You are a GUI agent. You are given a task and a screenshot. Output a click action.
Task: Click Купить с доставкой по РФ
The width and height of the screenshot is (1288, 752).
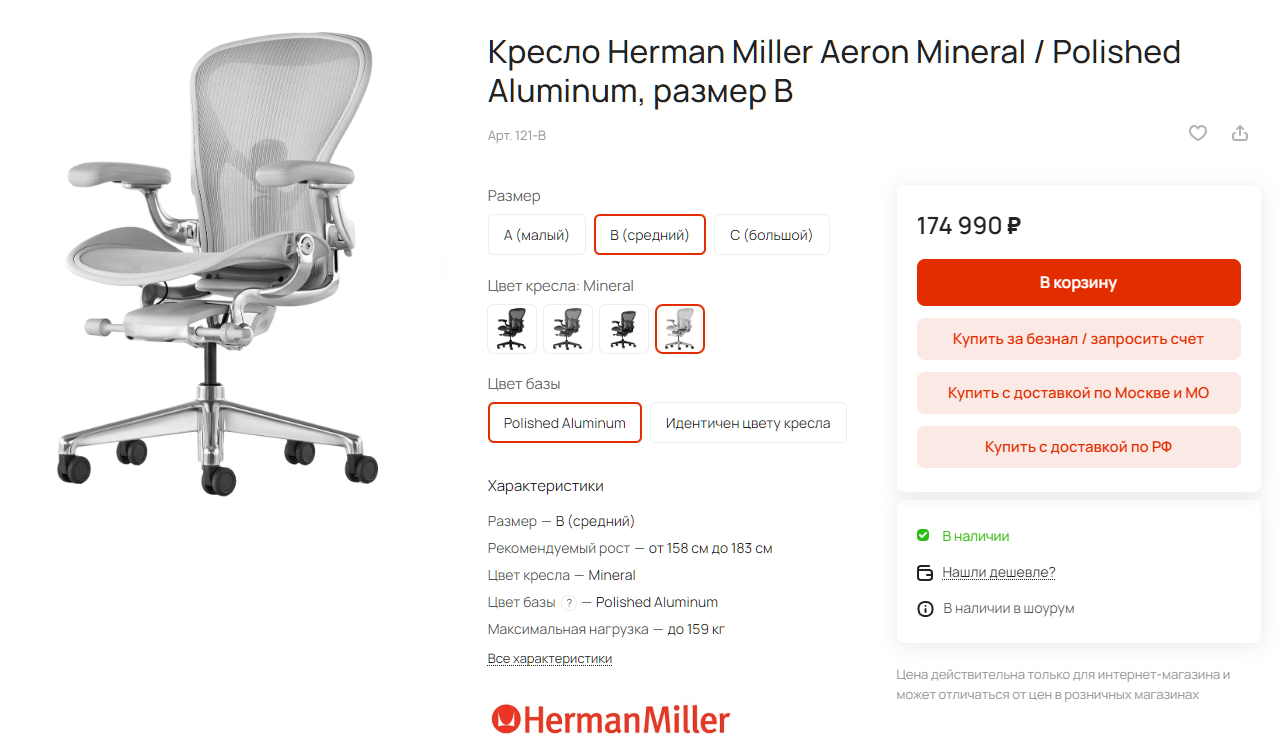click(1079, 447)
